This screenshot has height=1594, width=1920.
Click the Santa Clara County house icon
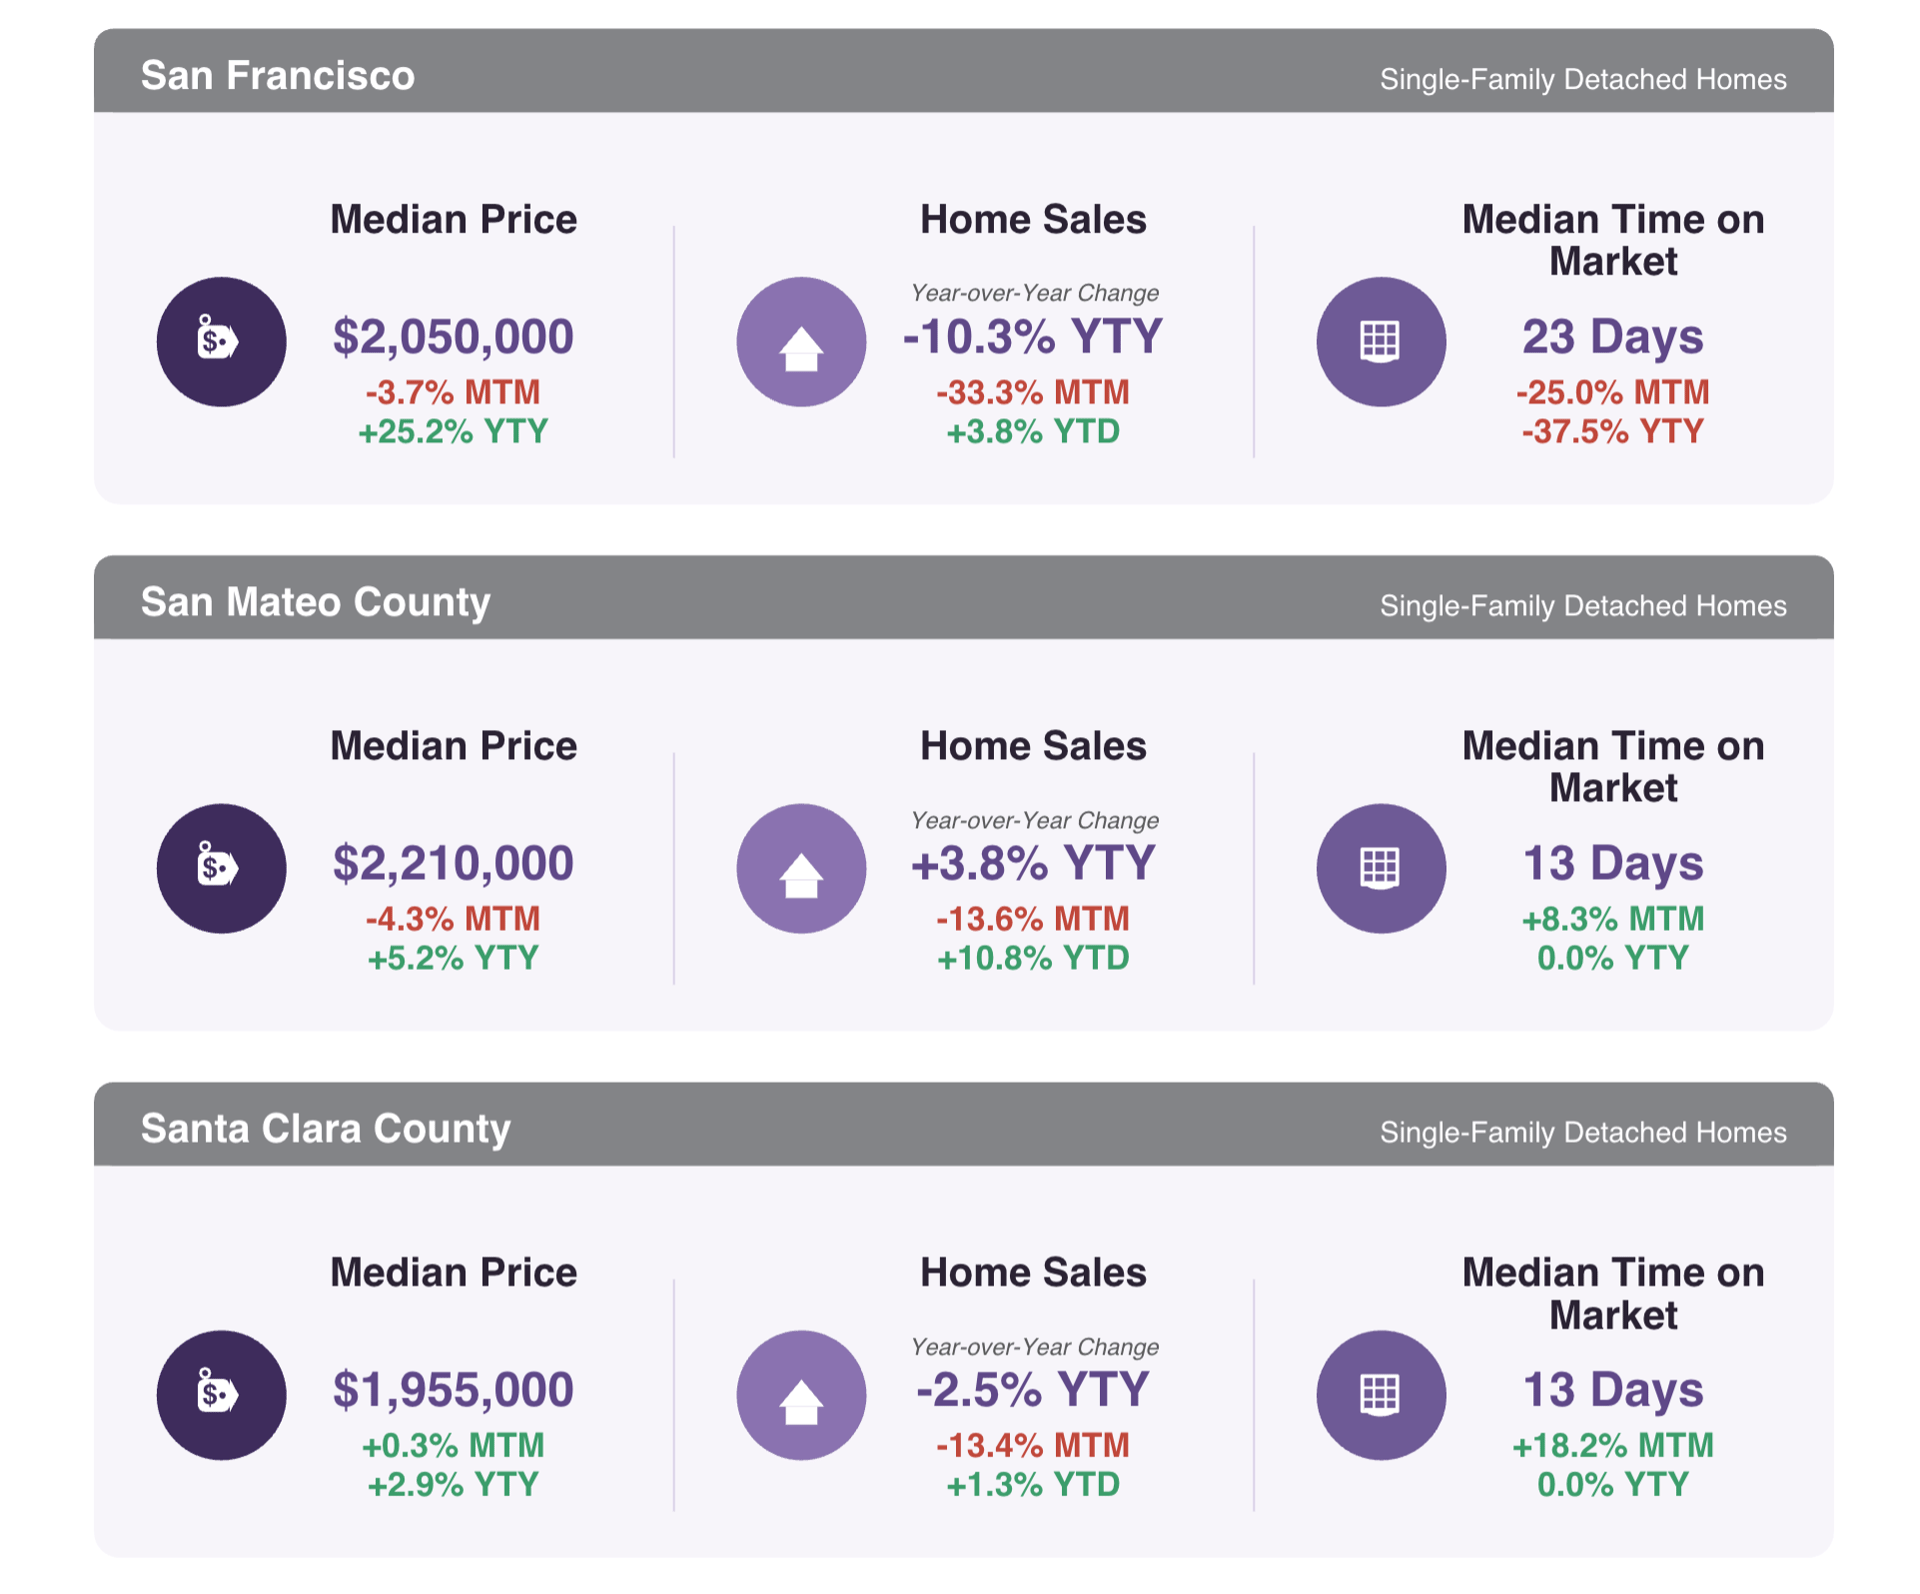point(801,1394)
